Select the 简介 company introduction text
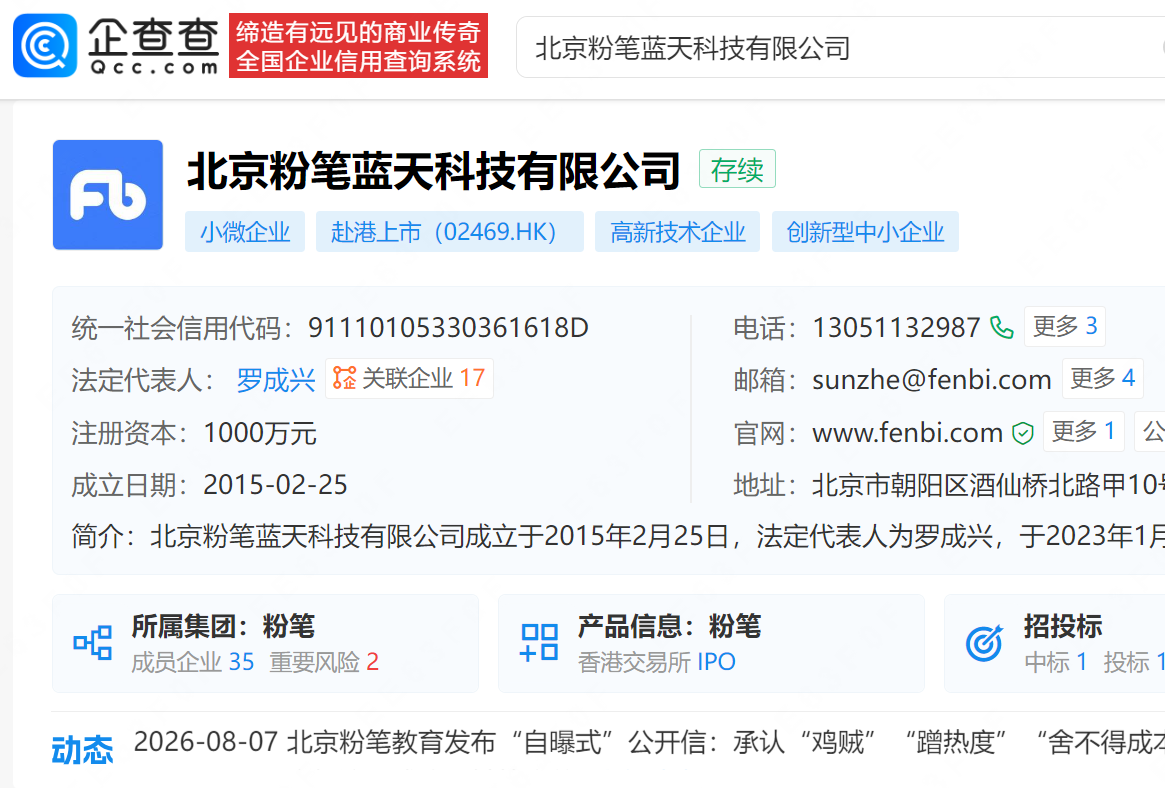Screen dimensions: 1165x788 (618, 535)
